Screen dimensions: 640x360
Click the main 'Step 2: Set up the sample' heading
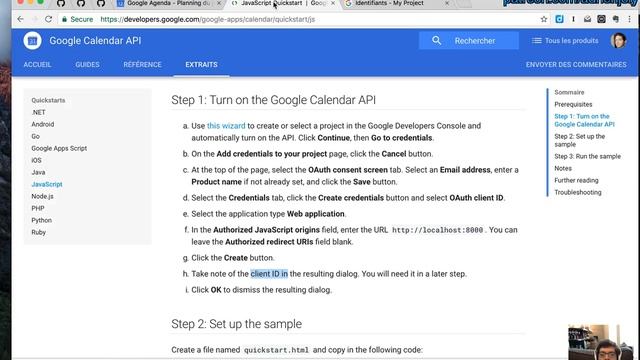[x=236, y=324]
